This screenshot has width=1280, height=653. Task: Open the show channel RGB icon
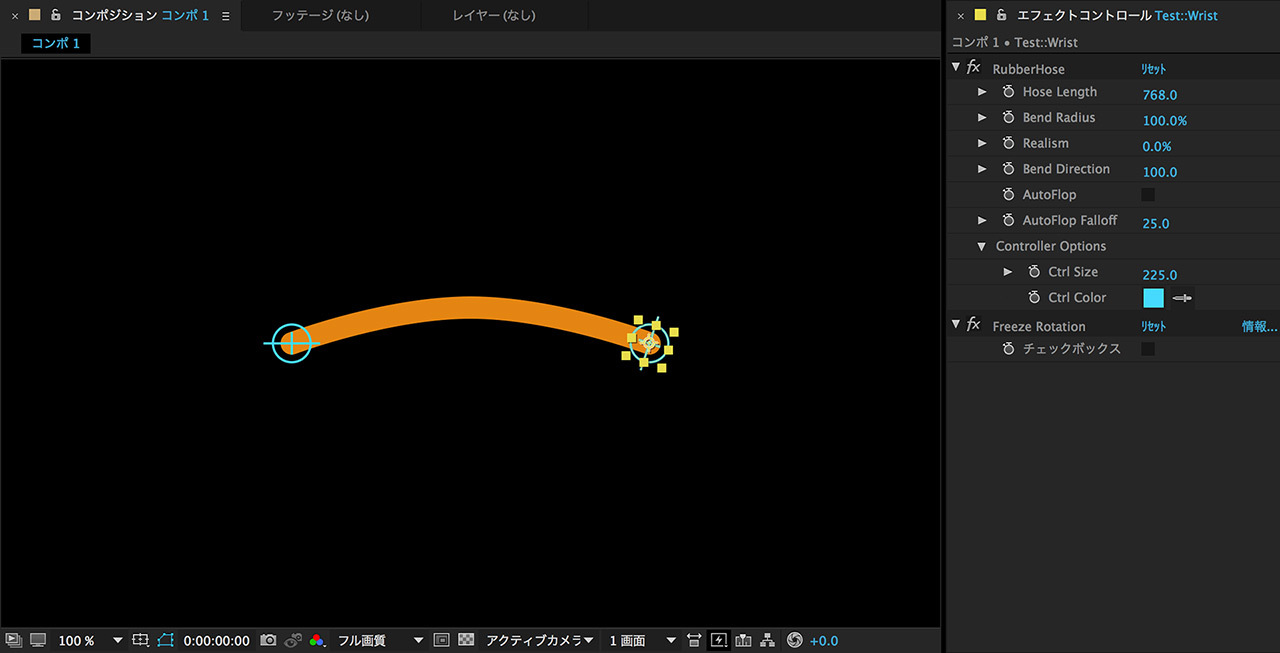point(317,640)
